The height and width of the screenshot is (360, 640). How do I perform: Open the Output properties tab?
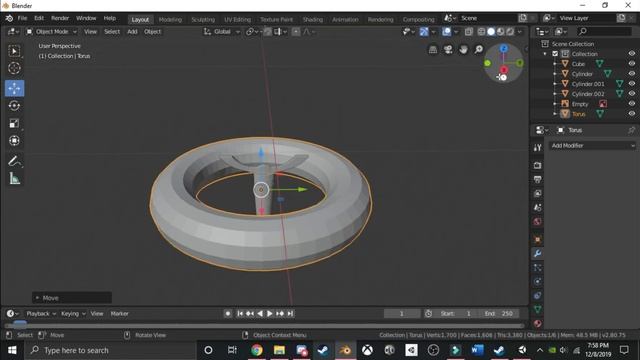(x=538, y=179)
